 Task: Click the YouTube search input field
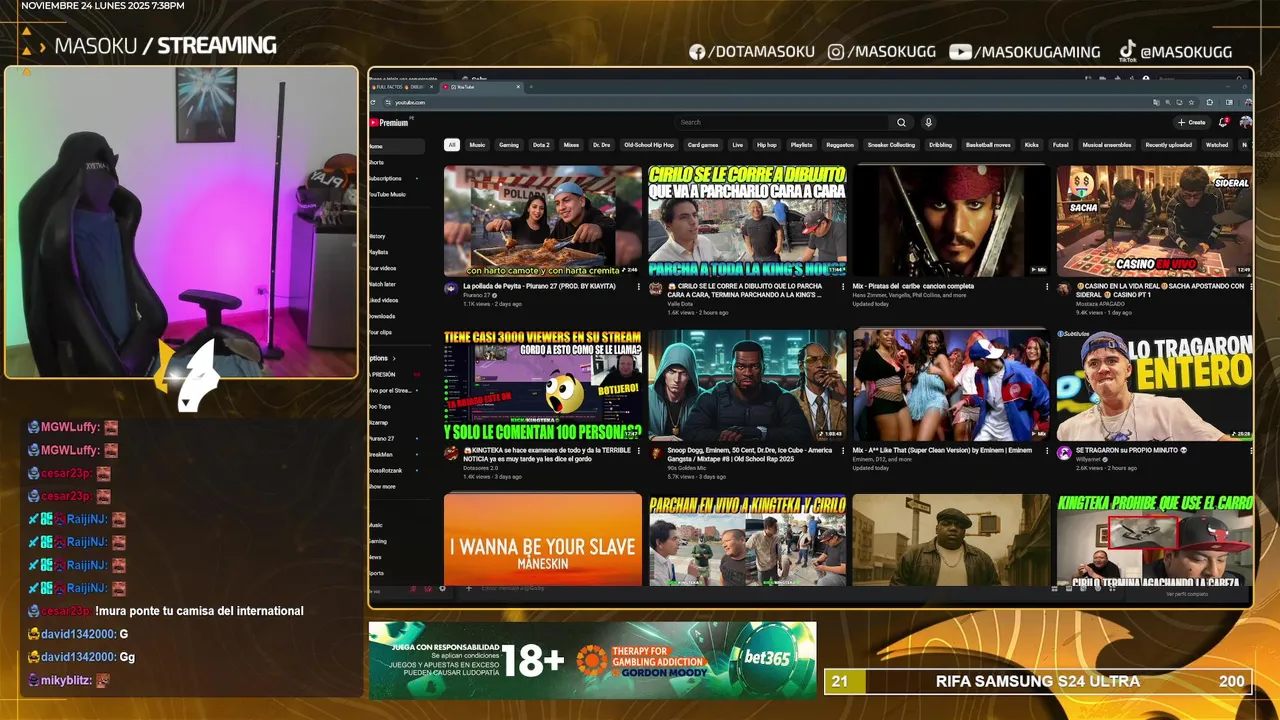pyautogui.click(x=783, y=122)
